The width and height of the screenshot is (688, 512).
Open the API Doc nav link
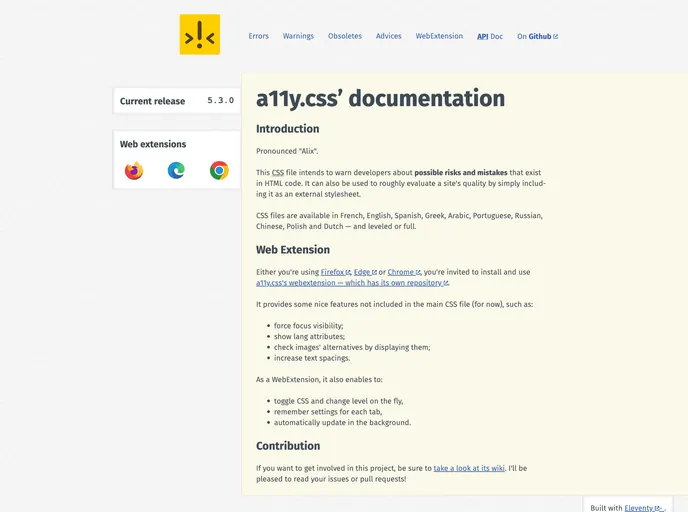coord(490,36)
